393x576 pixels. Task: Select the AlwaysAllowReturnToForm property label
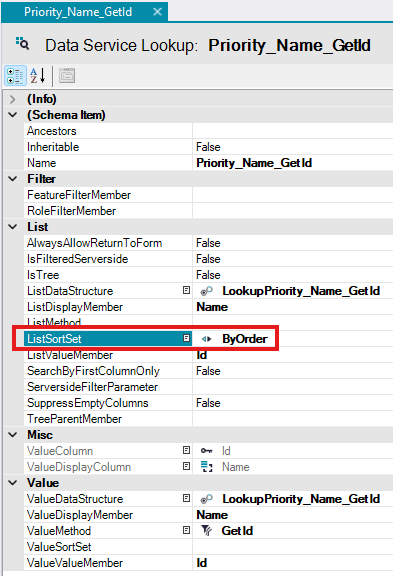click(94, 243)
